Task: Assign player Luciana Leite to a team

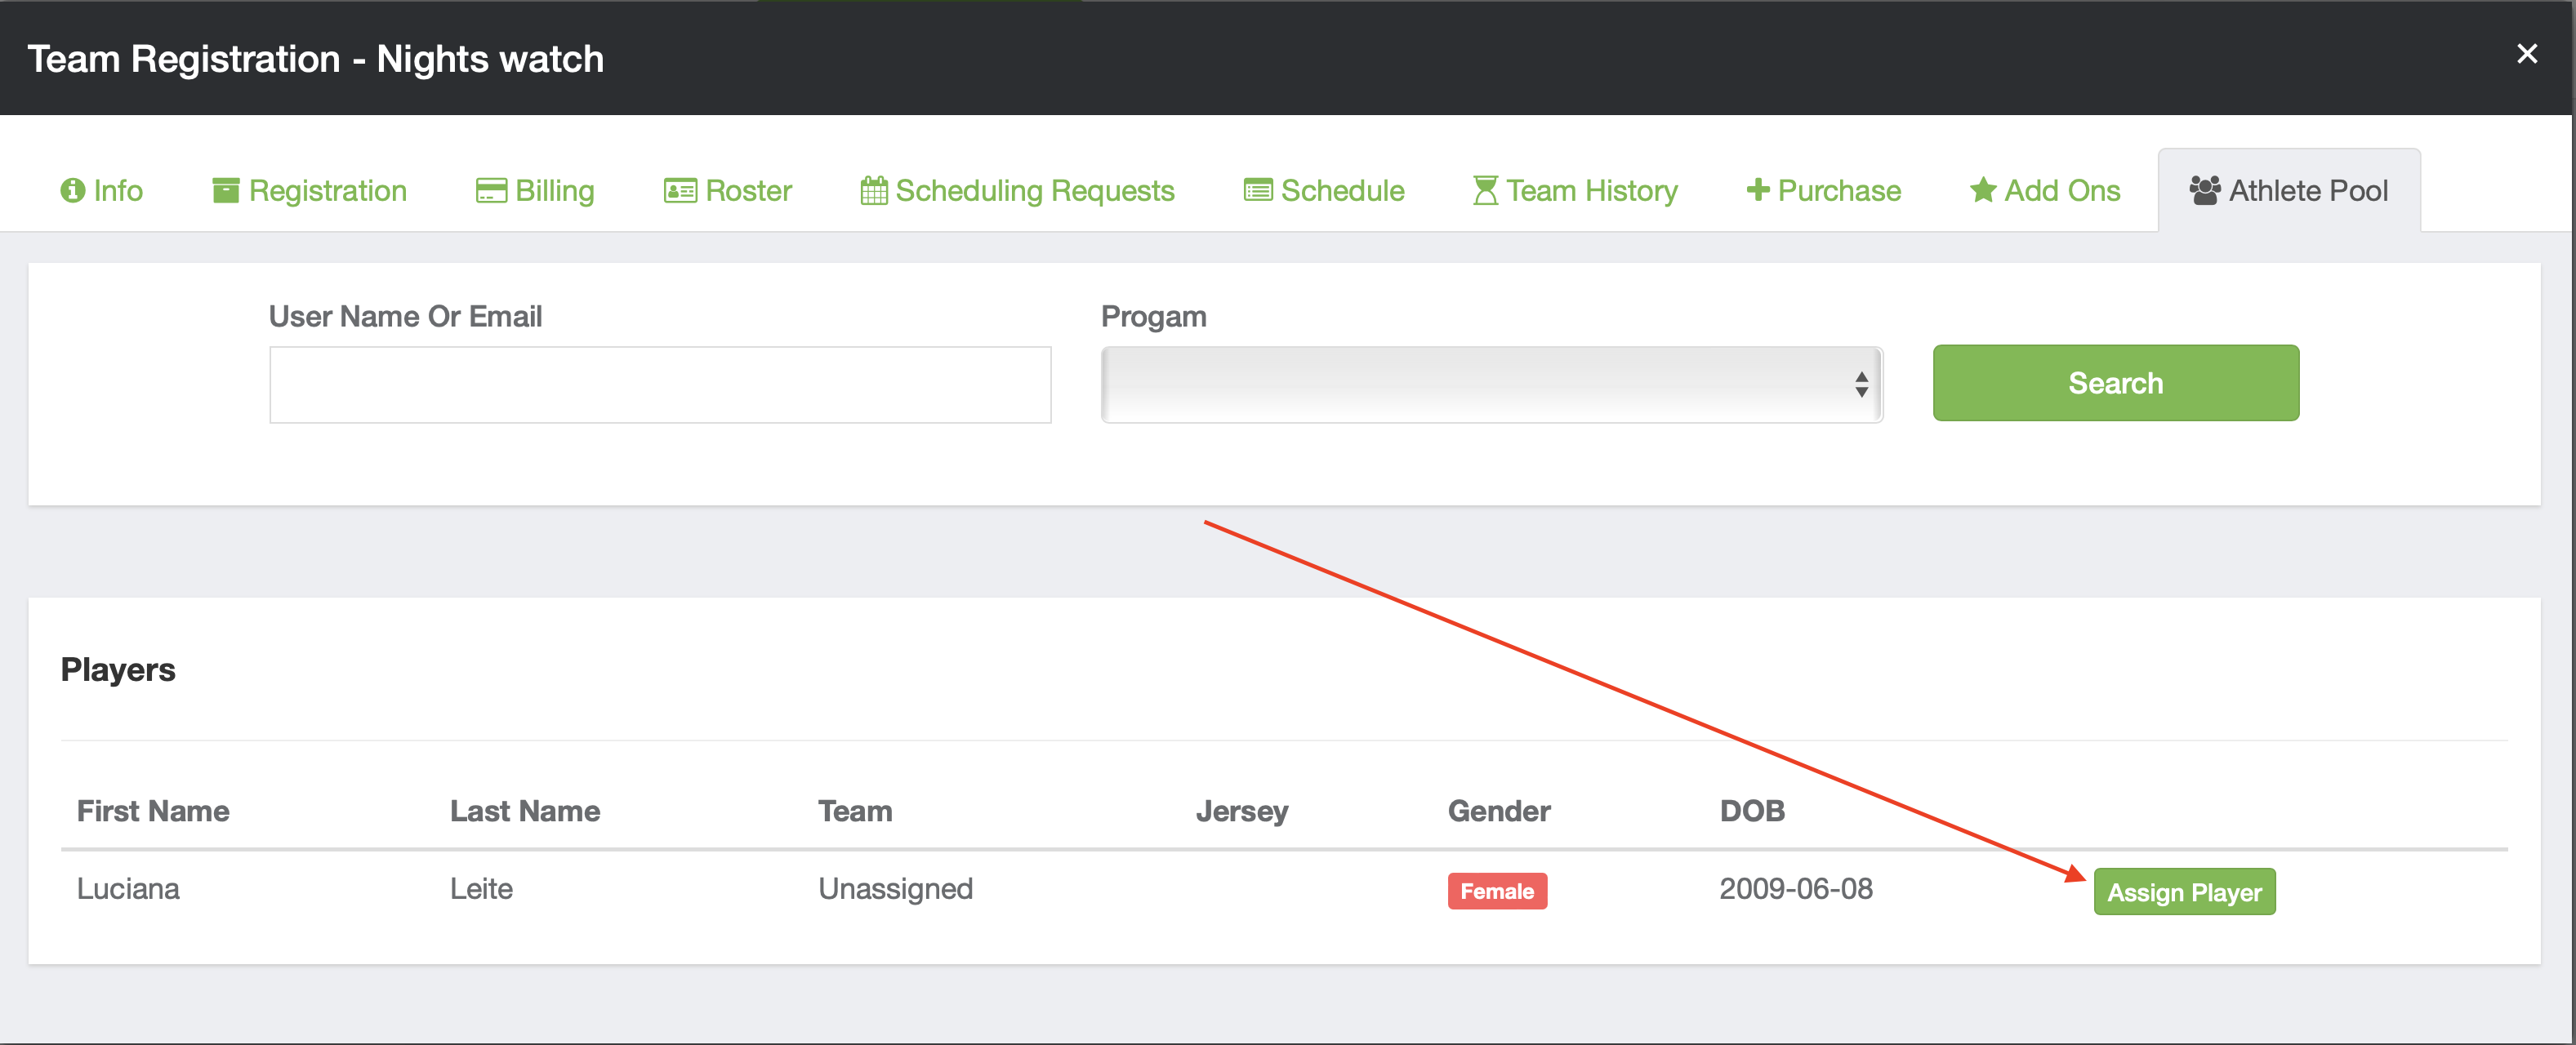Action: [x=2184, y=891]
